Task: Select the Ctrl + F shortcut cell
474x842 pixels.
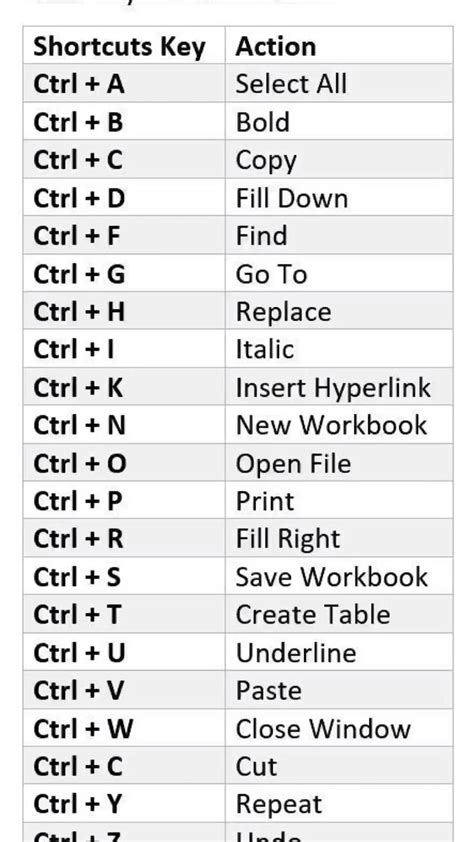Action: click(x=124, y=235)
